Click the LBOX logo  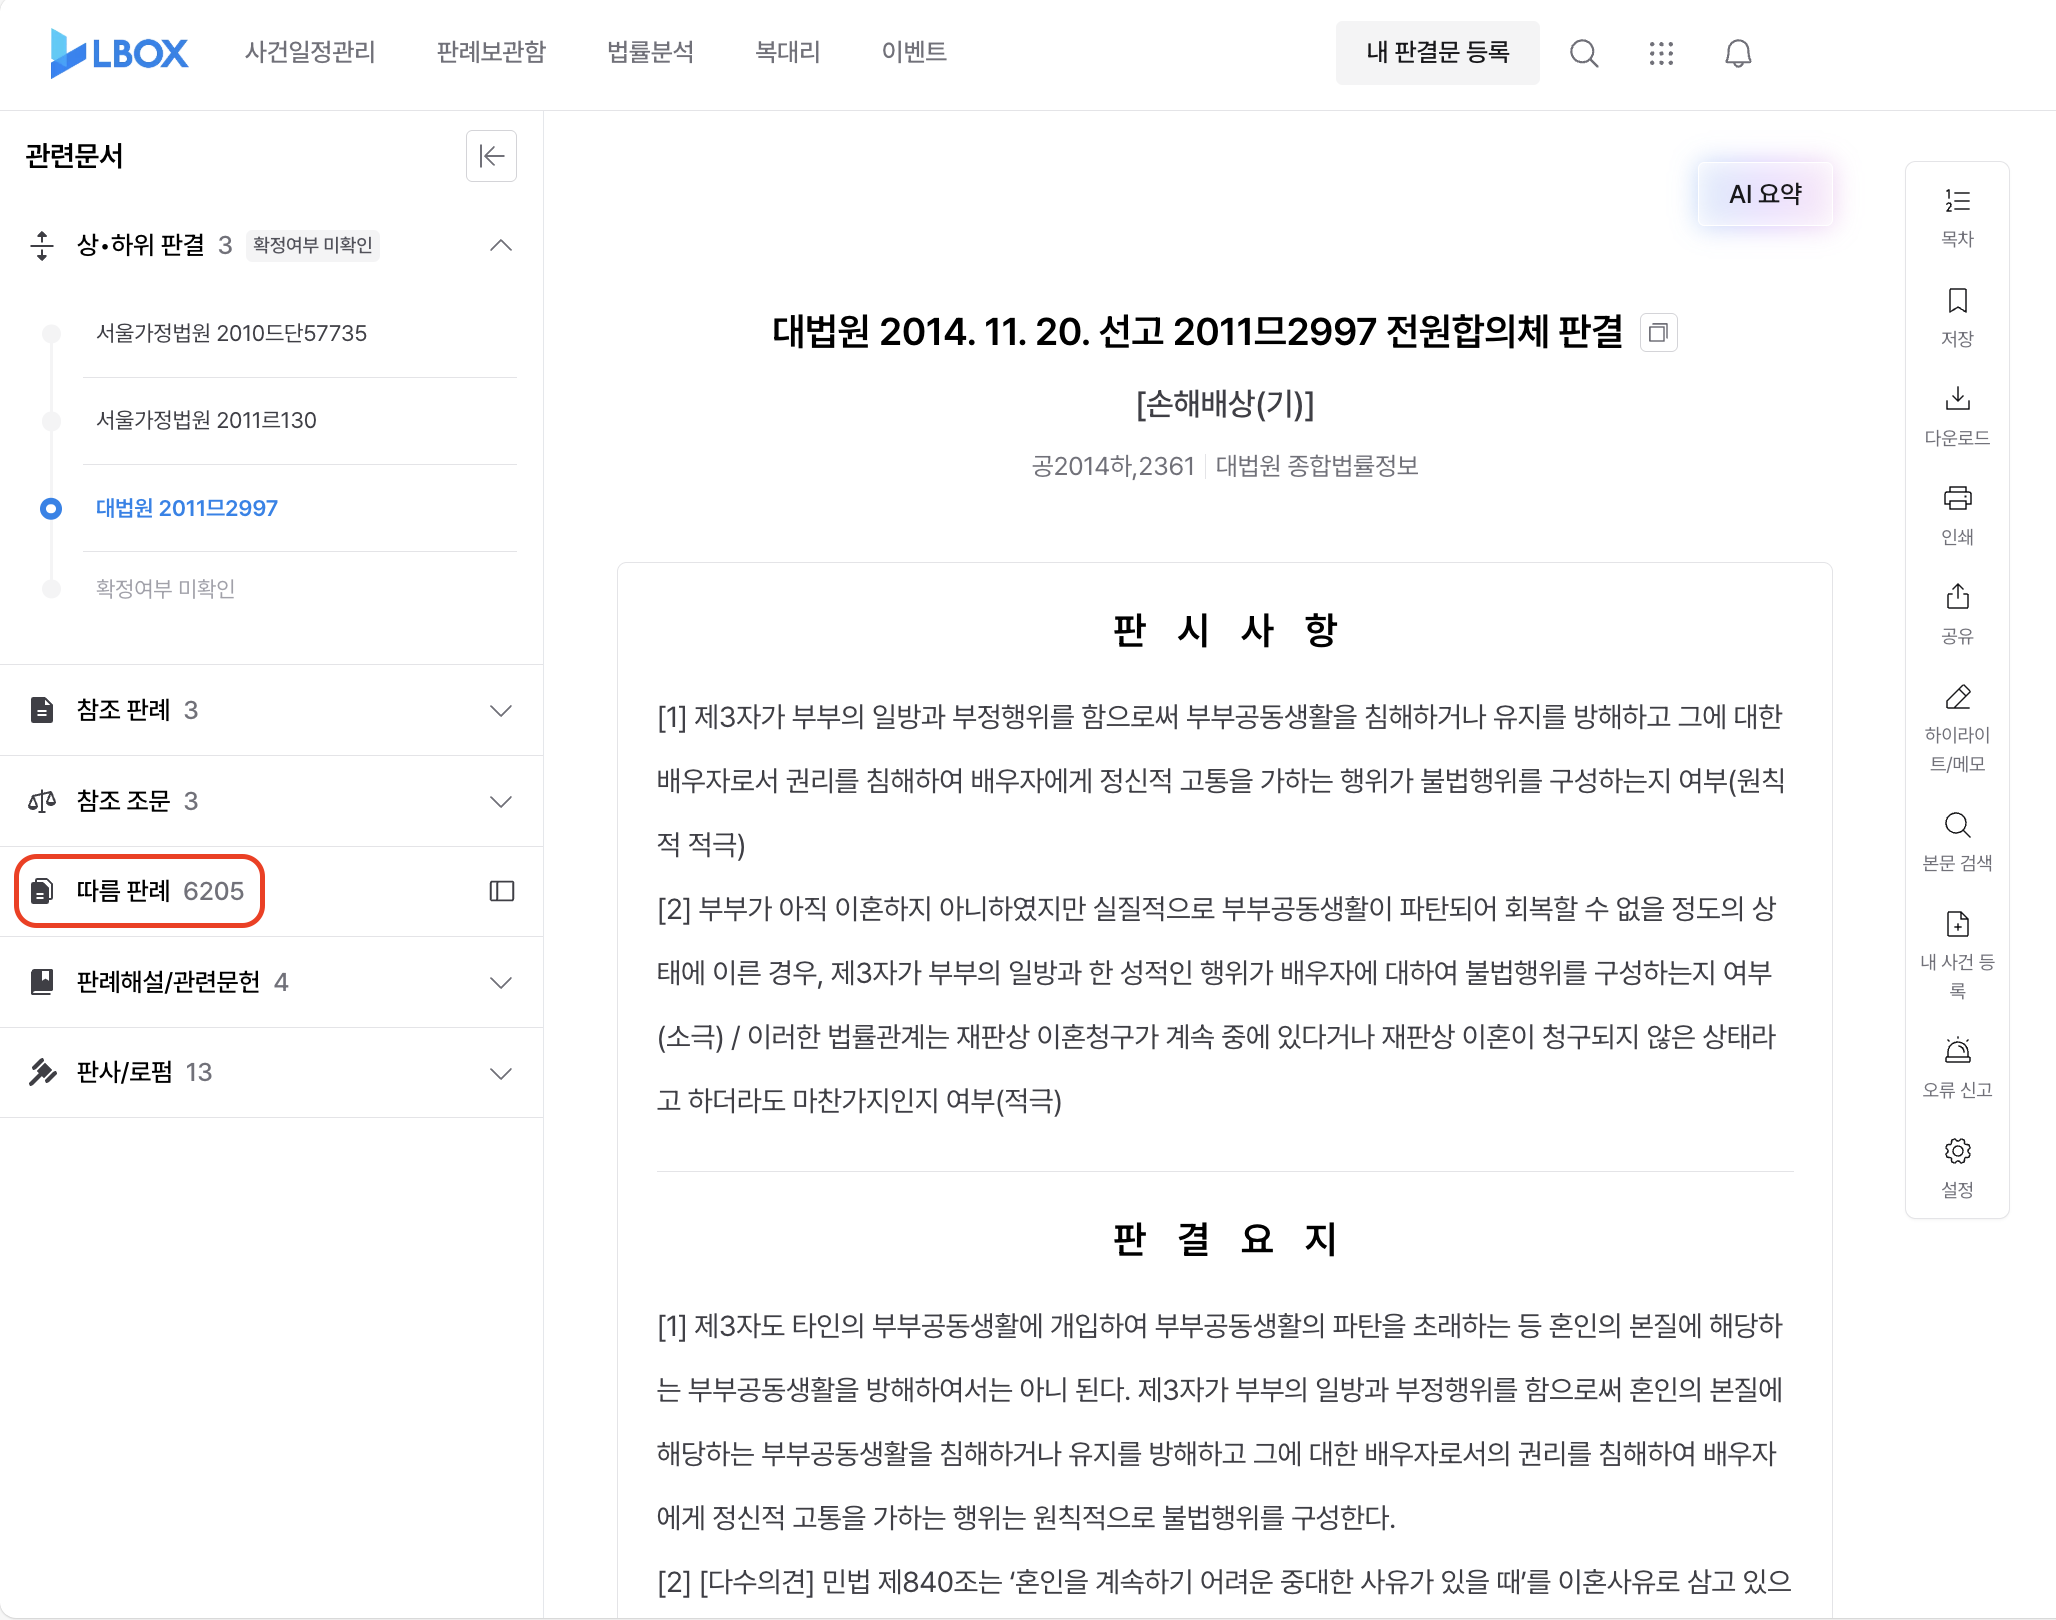click(x=119, y=53)
